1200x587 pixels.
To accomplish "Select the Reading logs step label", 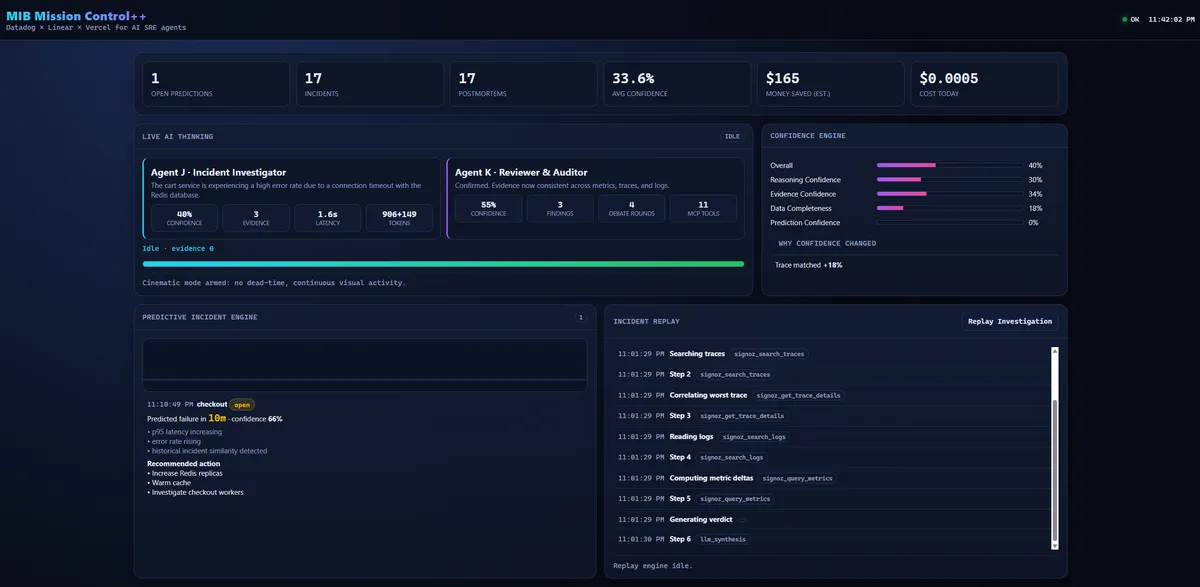I will click(x=692, y=437).
